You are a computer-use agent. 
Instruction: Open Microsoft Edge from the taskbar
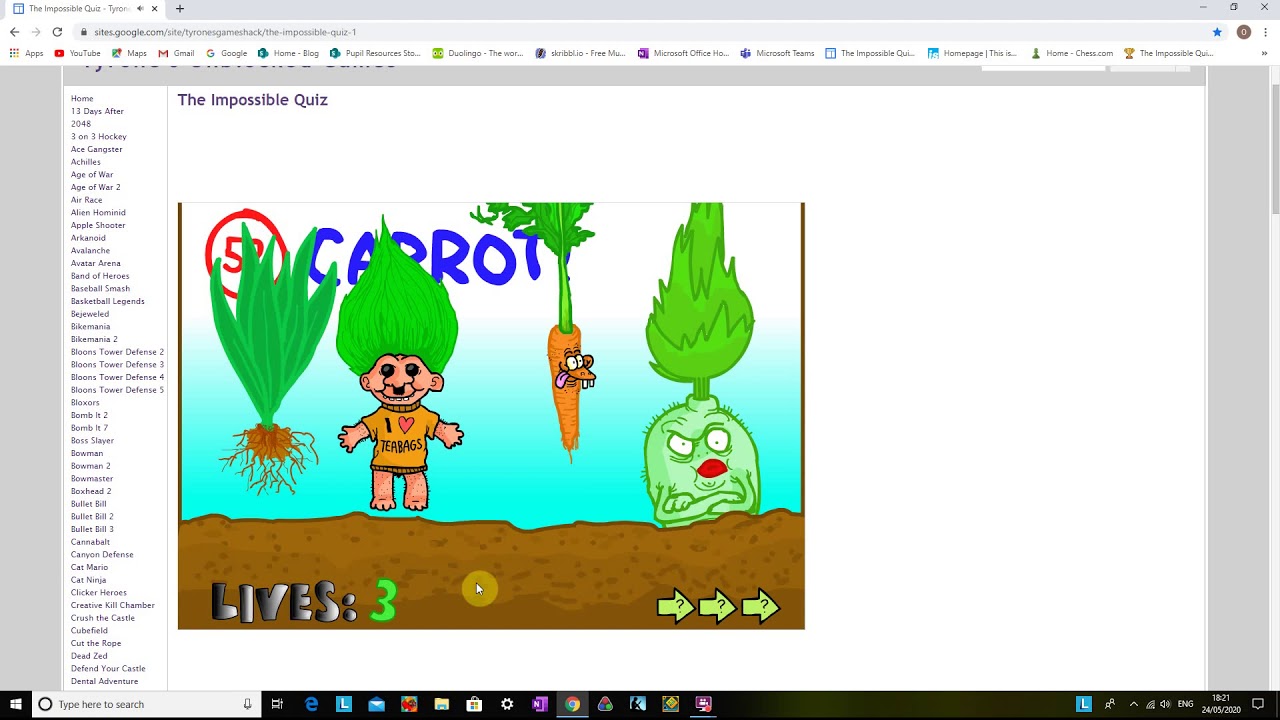311,704
